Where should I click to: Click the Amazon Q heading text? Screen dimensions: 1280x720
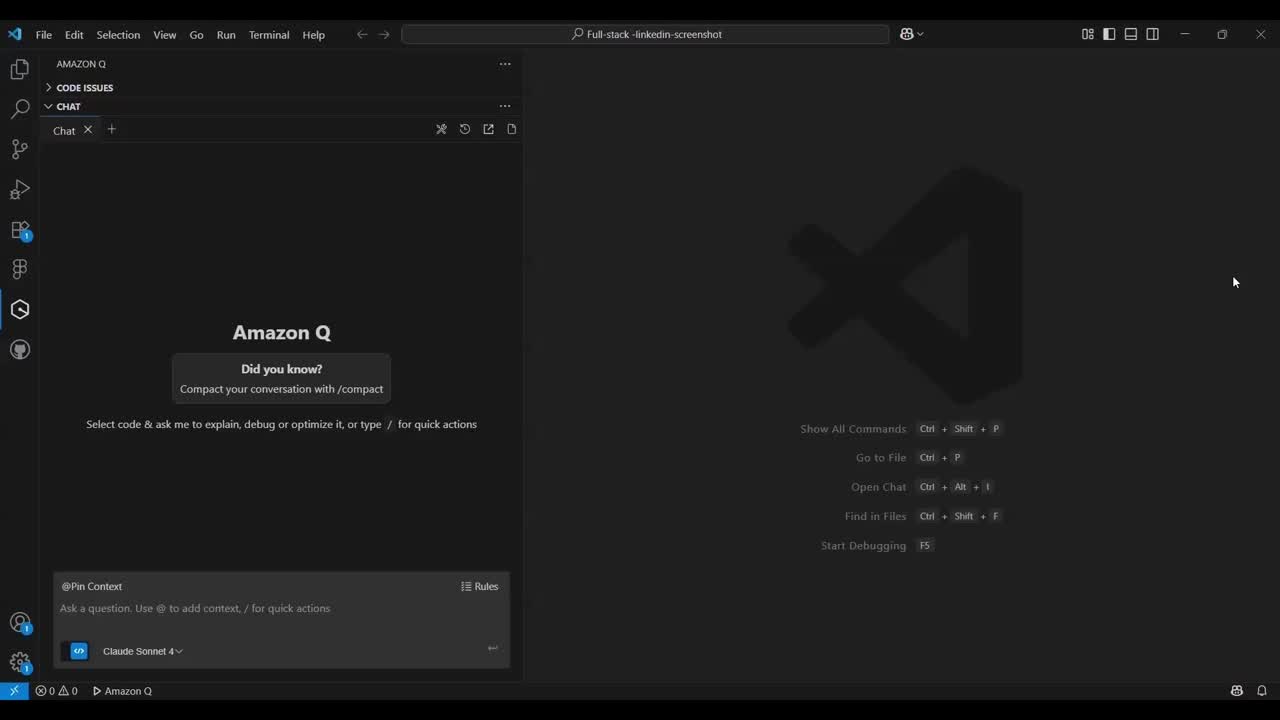(281, 333)
